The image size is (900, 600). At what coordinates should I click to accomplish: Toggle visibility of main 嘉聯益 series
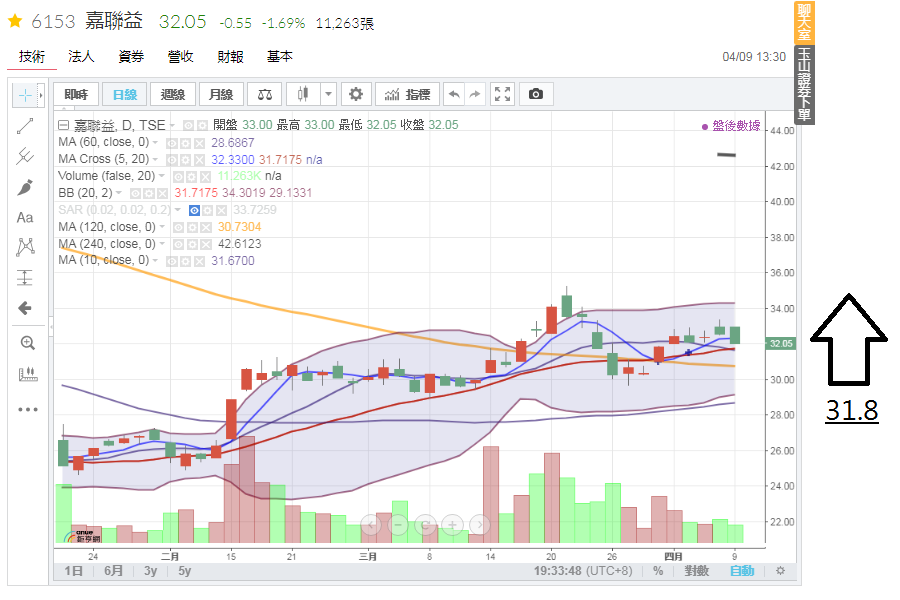188,125
